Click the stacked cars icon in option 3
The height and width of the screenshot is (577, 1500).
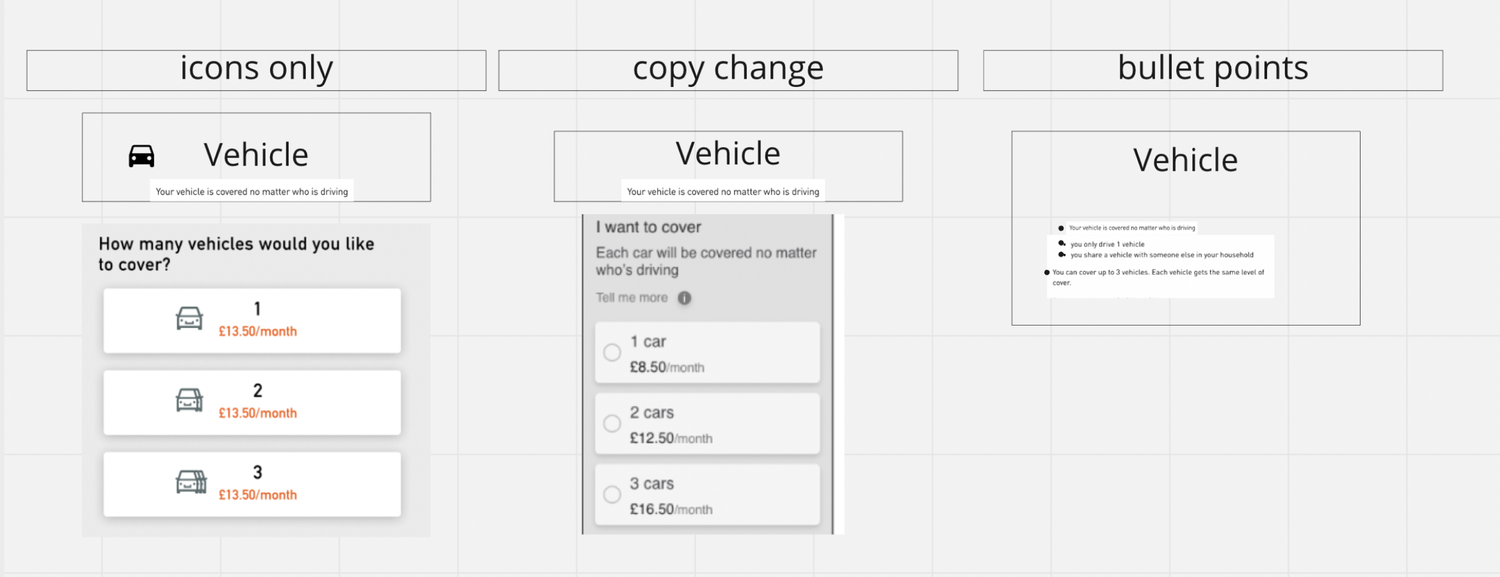[x=190, y=482]
